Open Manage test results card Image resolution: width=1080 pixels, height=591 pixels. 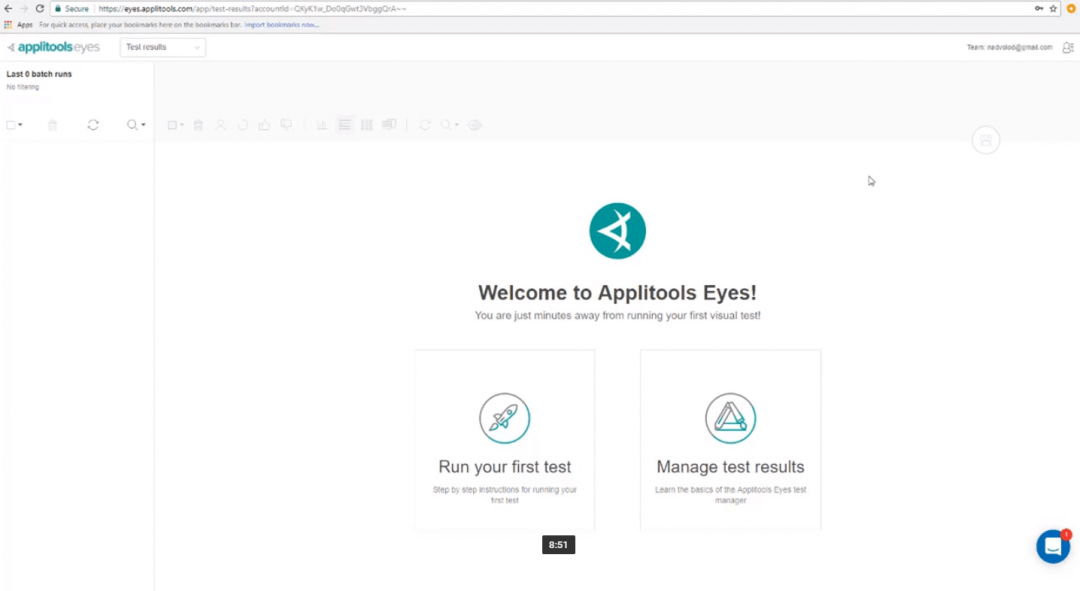pyautogui.click(x=730, y=440)
